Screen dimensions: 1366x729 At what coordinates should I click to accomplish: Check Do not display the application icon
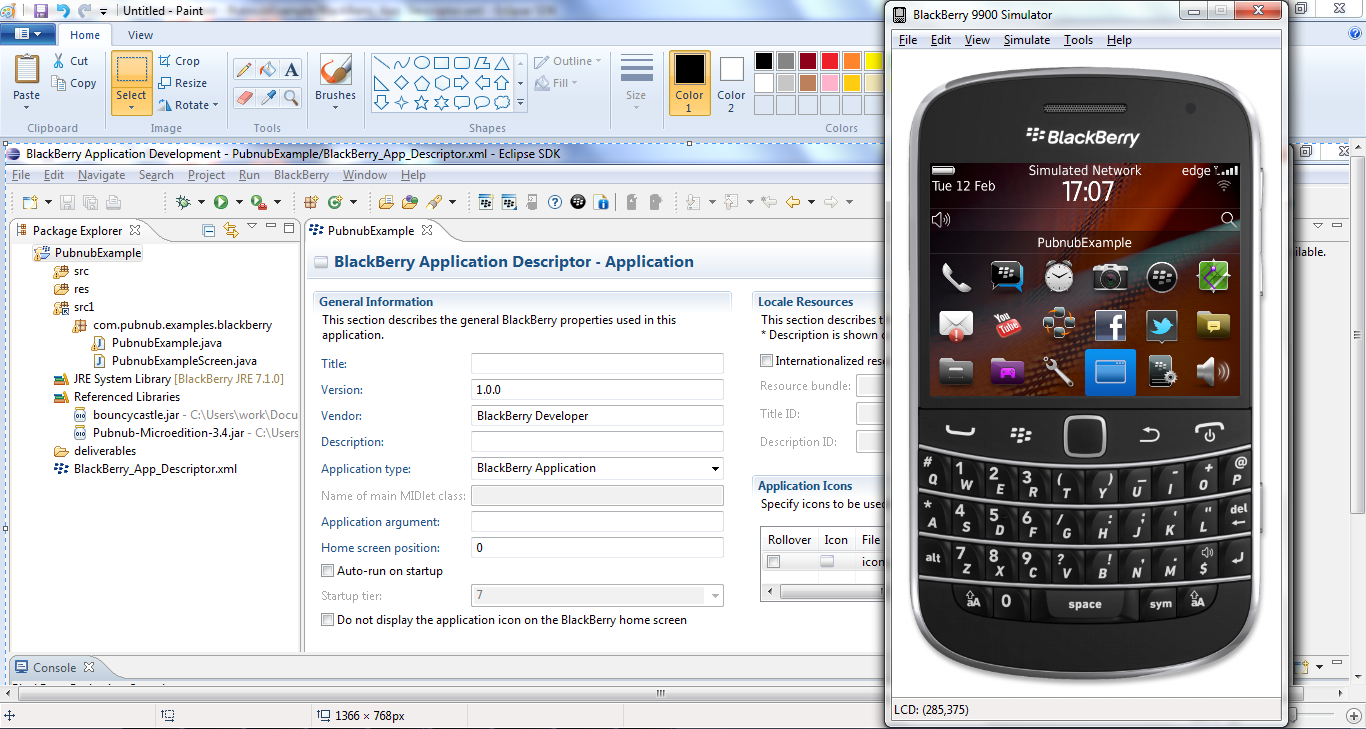(x=327, y=620)
